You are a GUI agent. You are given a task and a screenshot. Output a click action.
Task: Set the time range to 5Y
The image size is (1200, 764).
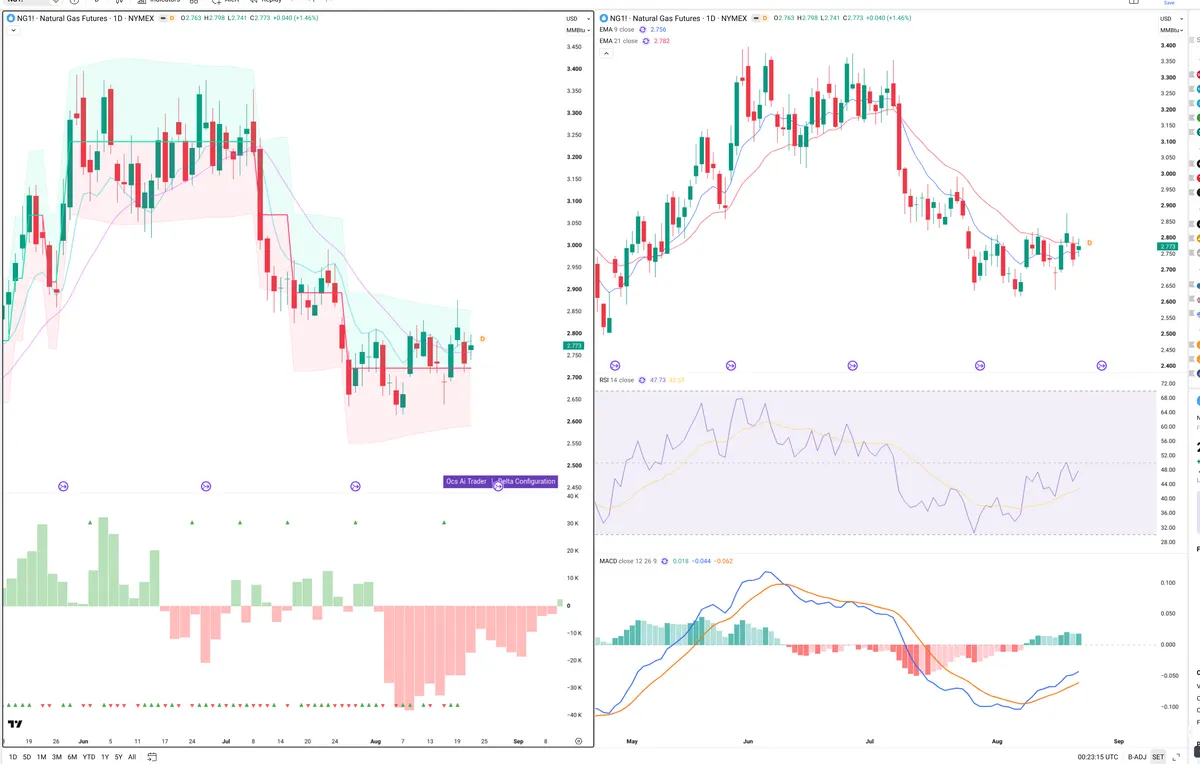pyautogui.click(x=118, y=757)
